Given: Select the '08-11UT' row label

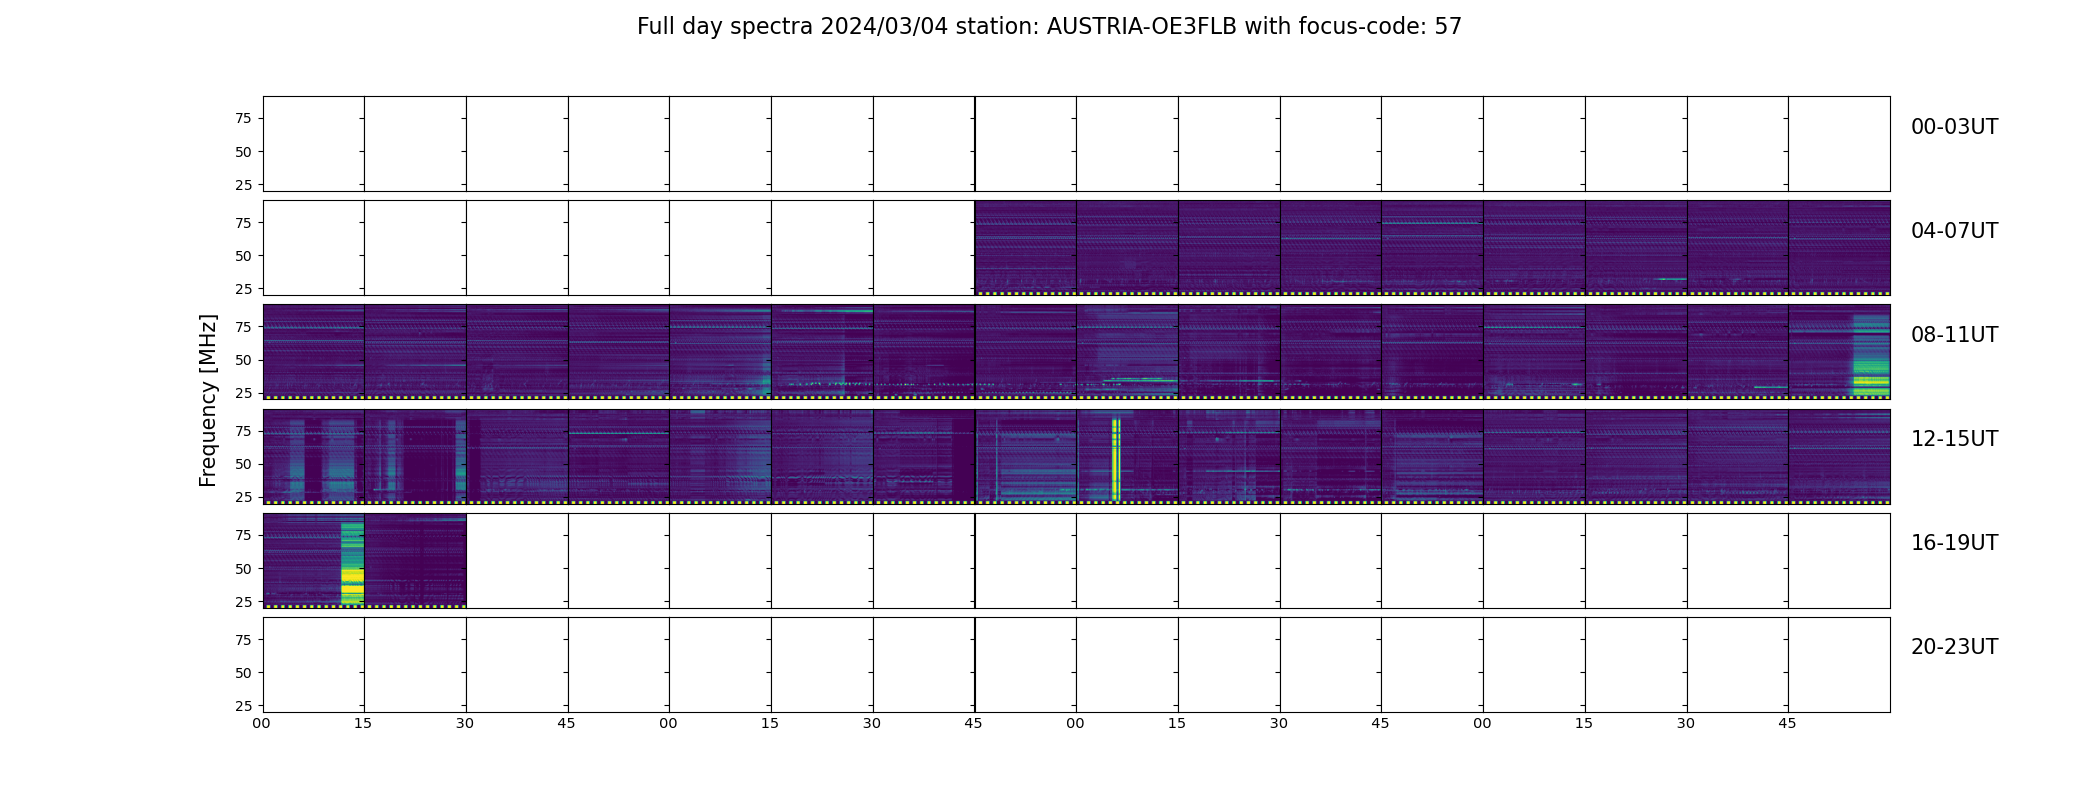Looking at the screenshot, I should 1954,335.
